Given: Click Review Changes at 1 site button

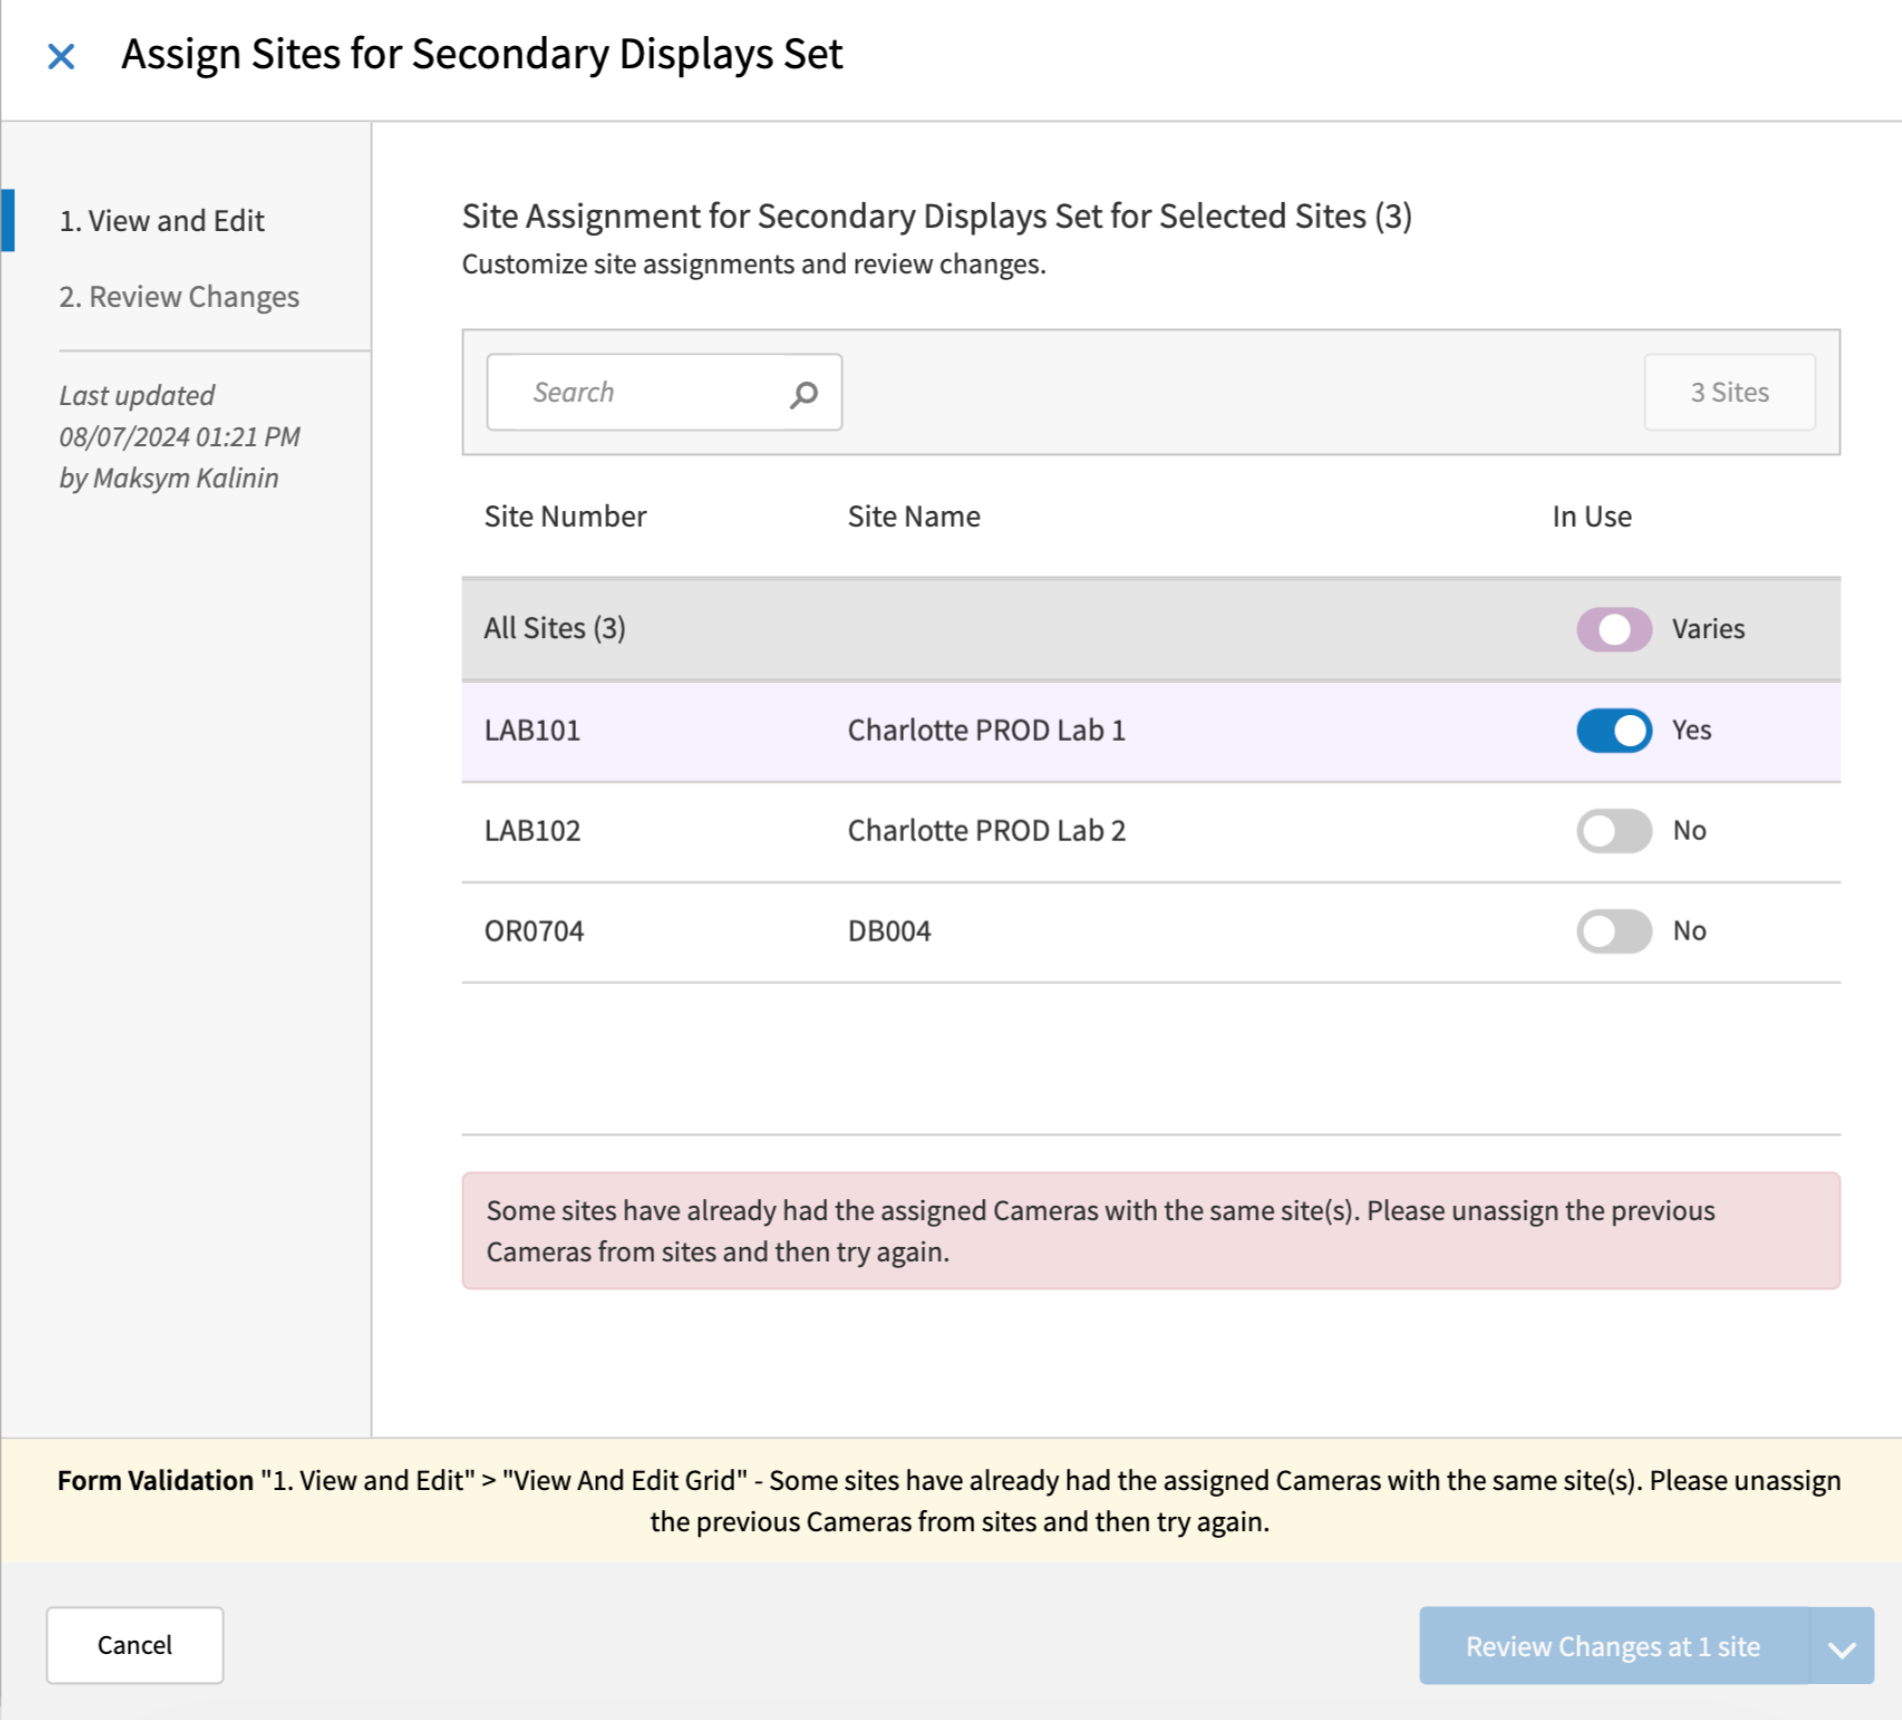Looking at the screenshot, I should click(1612, 1647).
